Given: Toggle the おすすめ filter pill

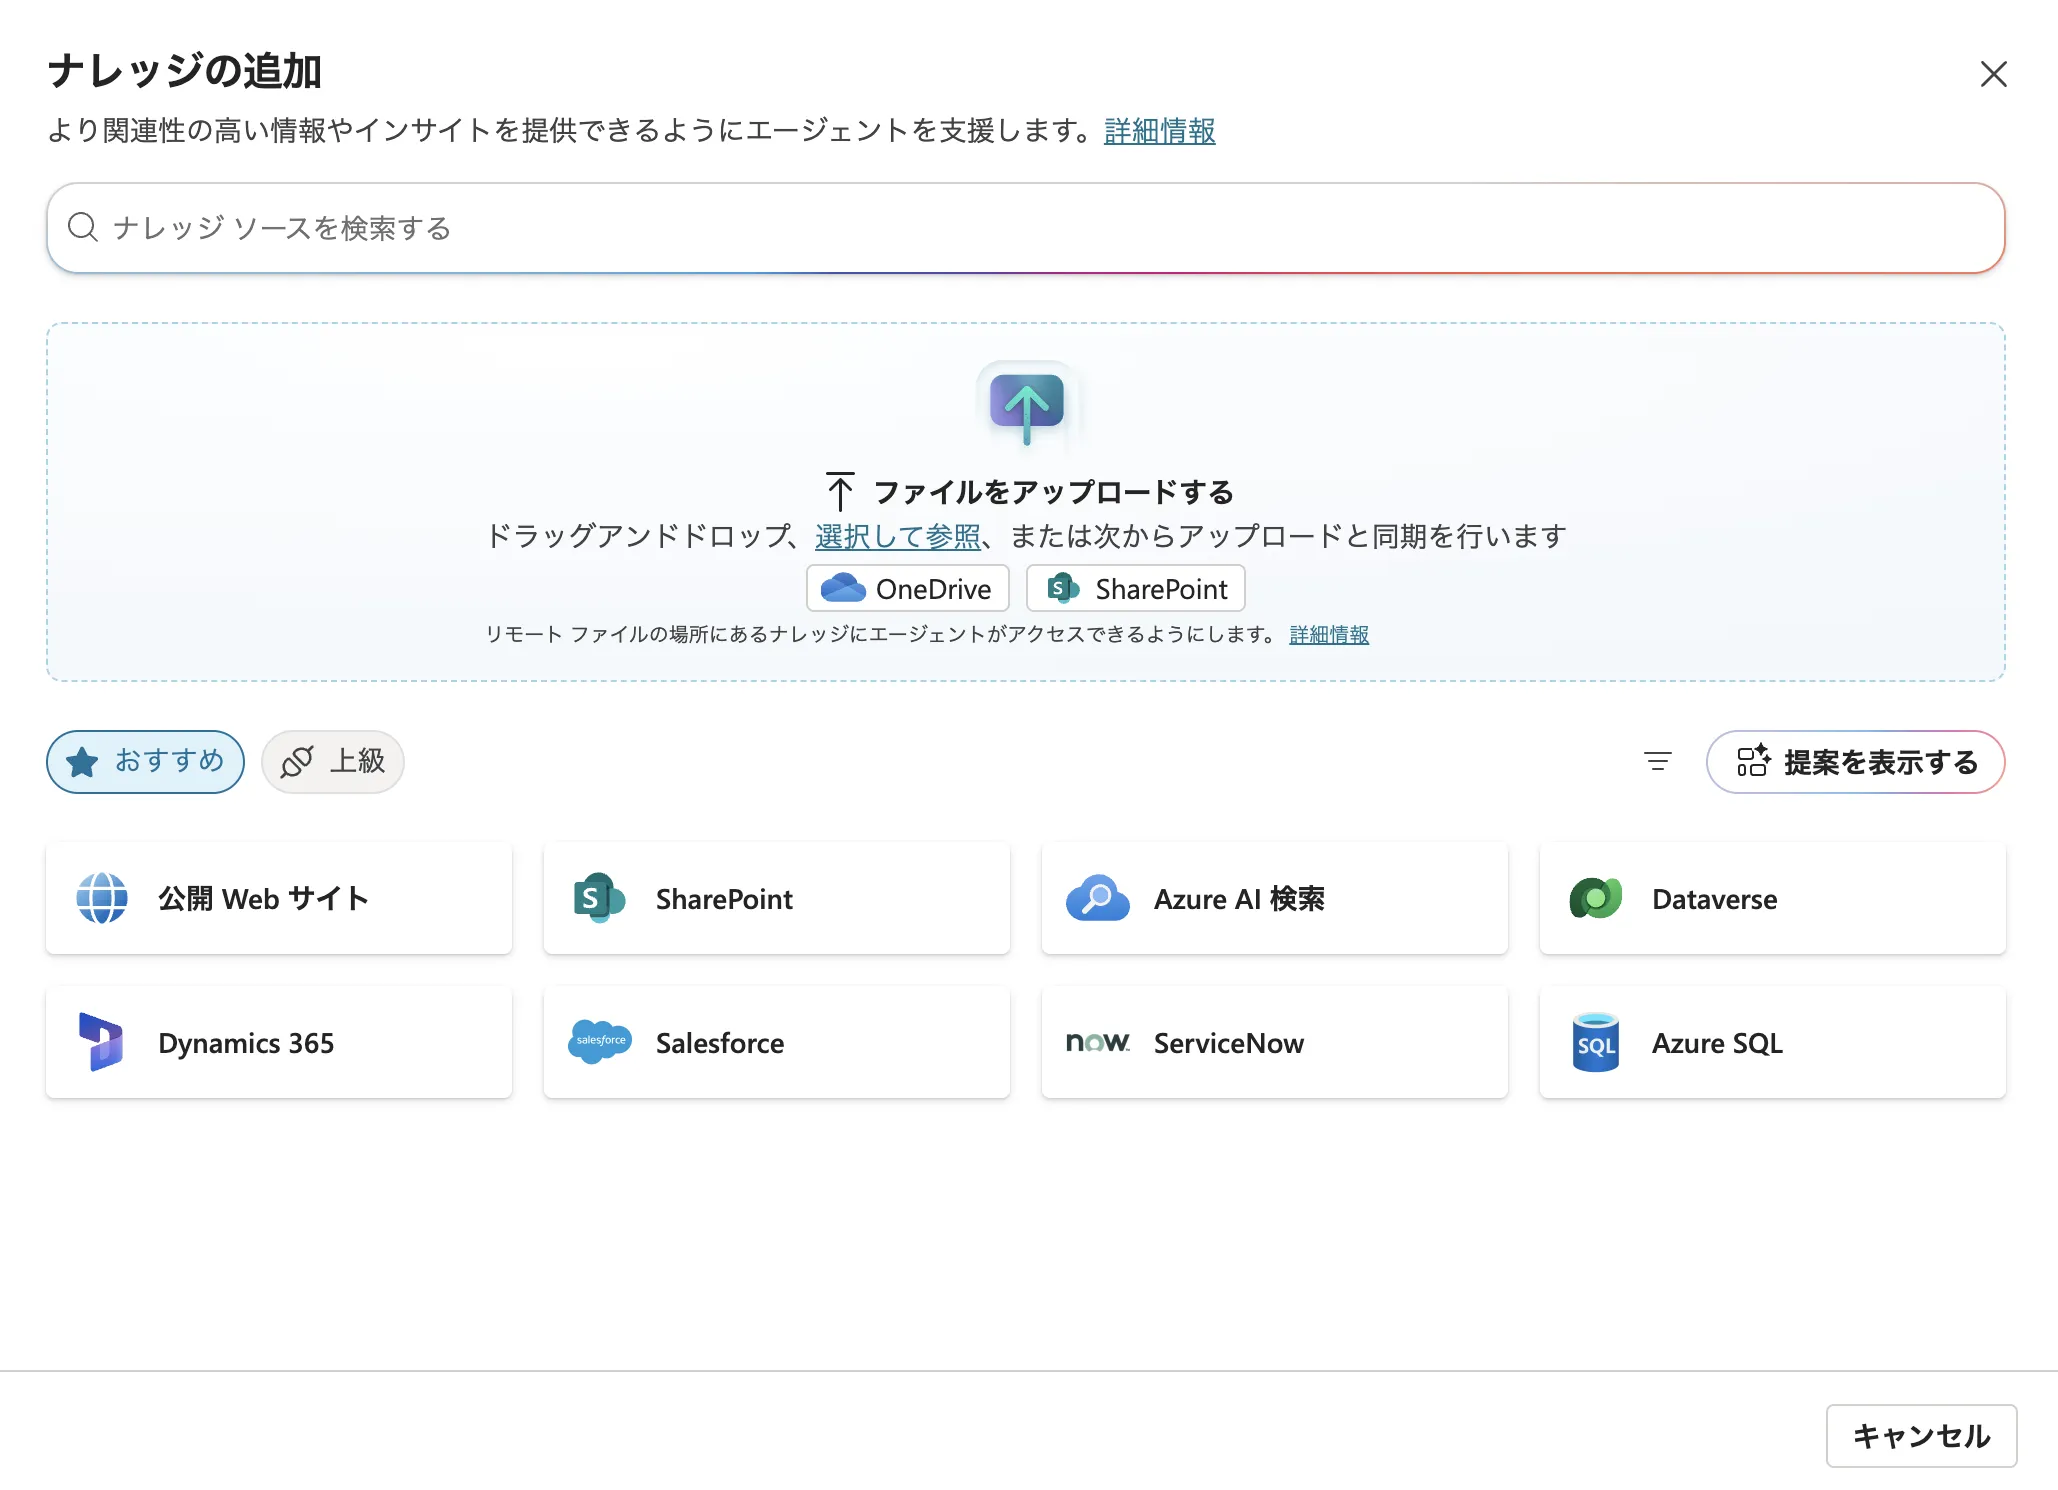Looking at the screenshot, I should (x=145, y=761).
